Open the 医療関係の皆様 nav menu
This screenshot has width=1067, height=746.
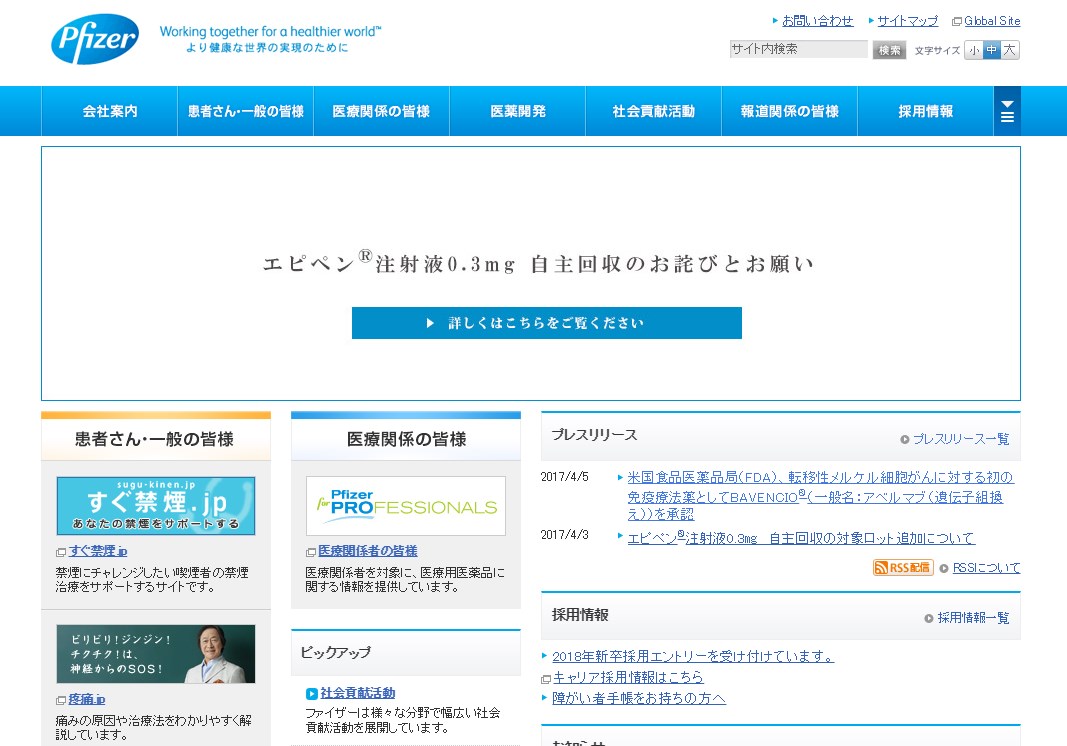click(381, 111)
